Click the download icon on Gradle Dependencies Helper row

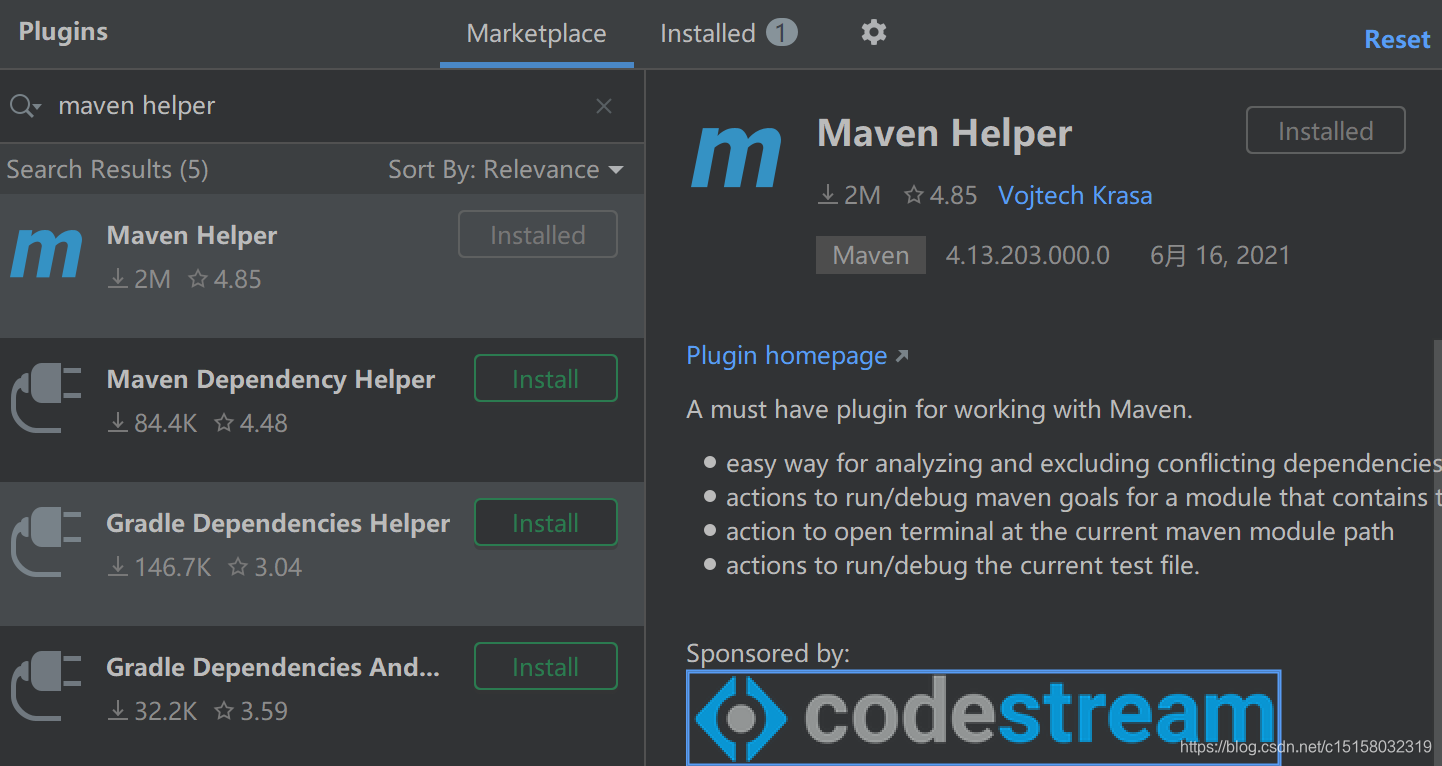click(118, 567)
